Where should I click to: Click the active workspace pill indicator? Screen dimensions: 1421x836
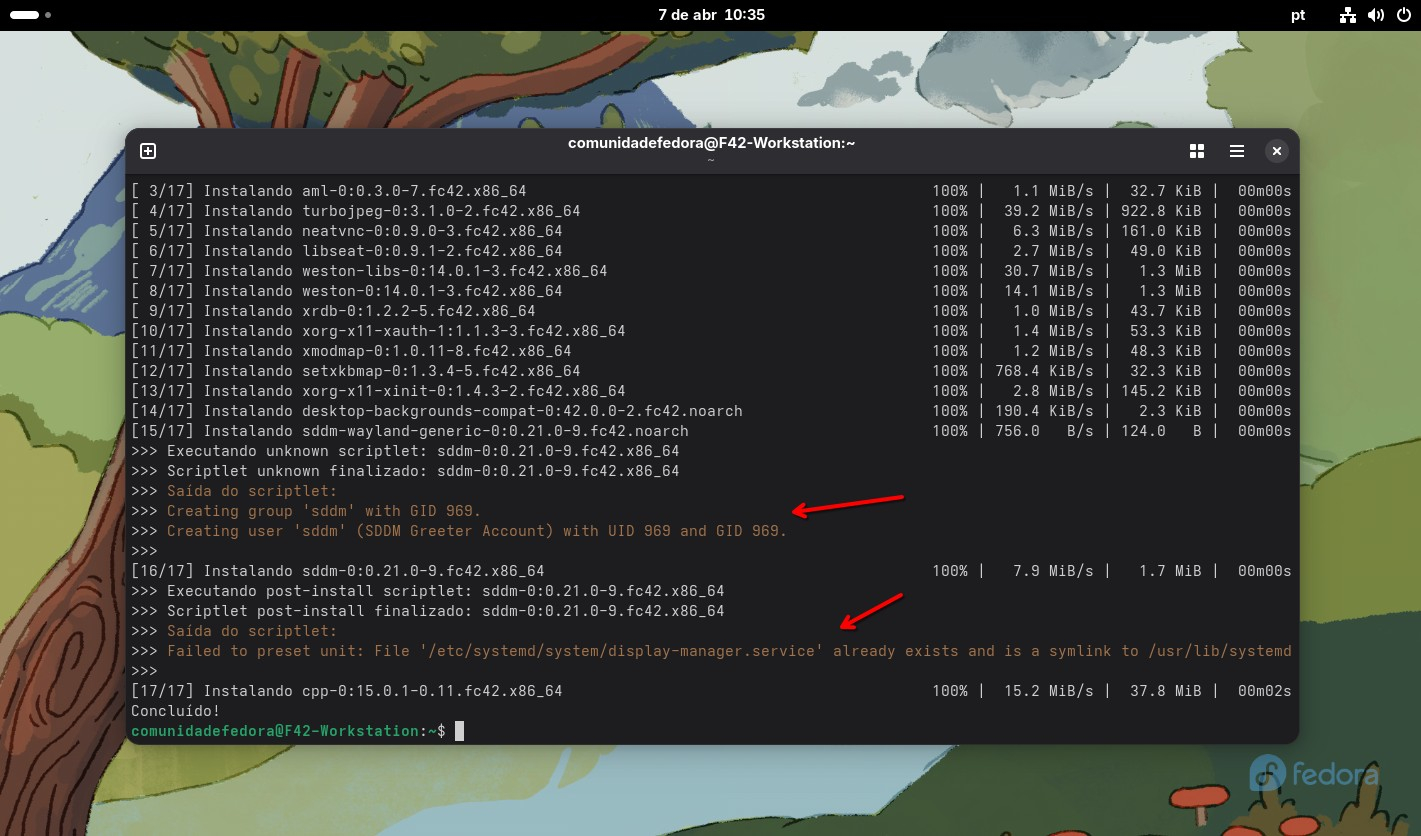[x=24, y=15]
